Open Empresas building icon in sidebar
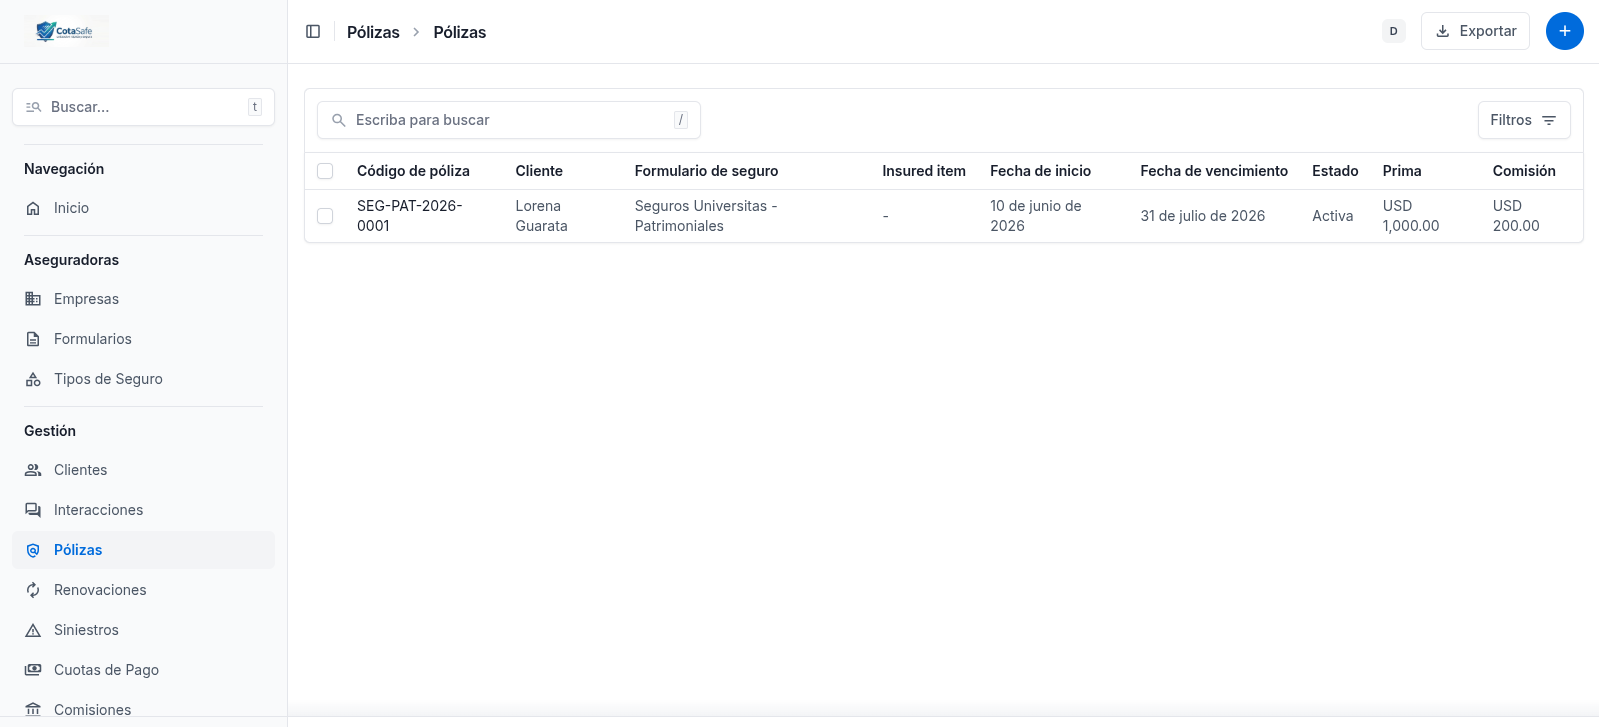 click(x=33, y=299)
